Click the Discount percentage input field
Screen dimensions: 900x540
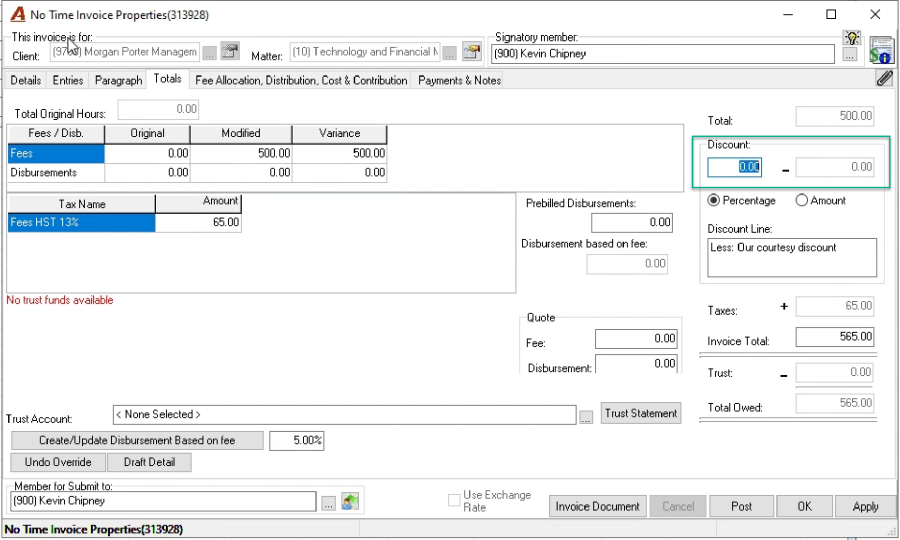coord(735,167)
